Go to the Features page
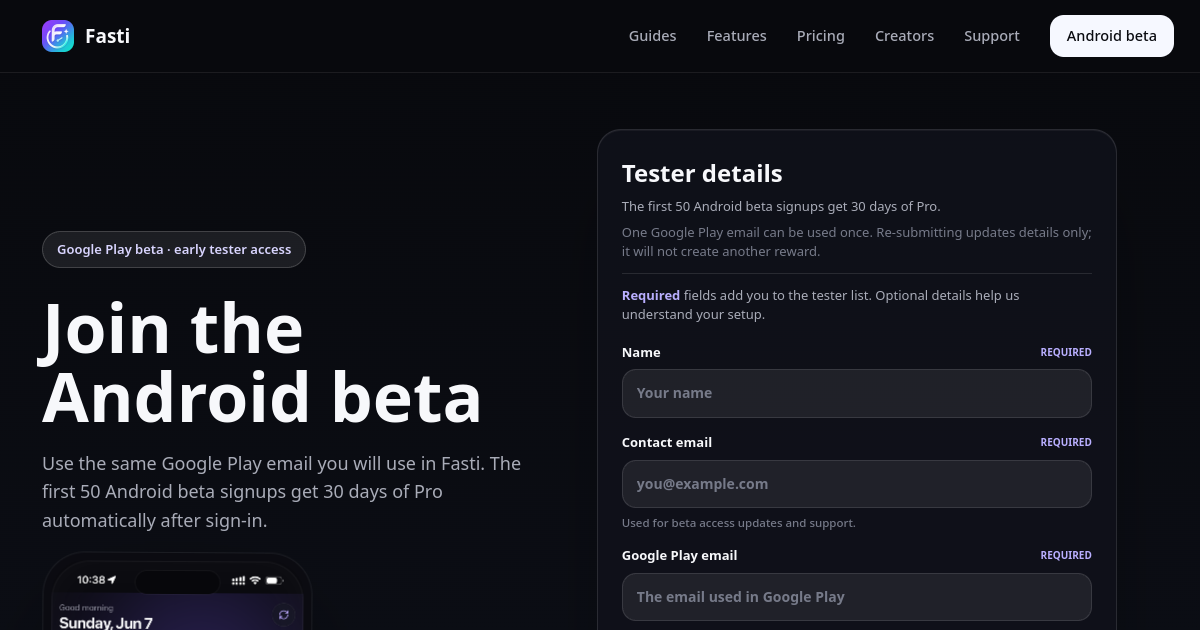This screenshot has width=1200, height=630. click(737, 36)
